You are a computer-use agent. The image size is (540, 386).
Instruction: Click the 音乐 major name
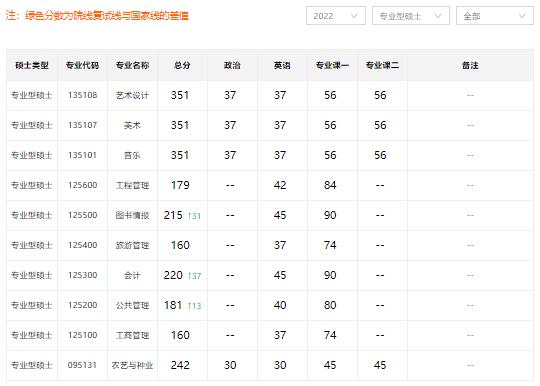132,155
